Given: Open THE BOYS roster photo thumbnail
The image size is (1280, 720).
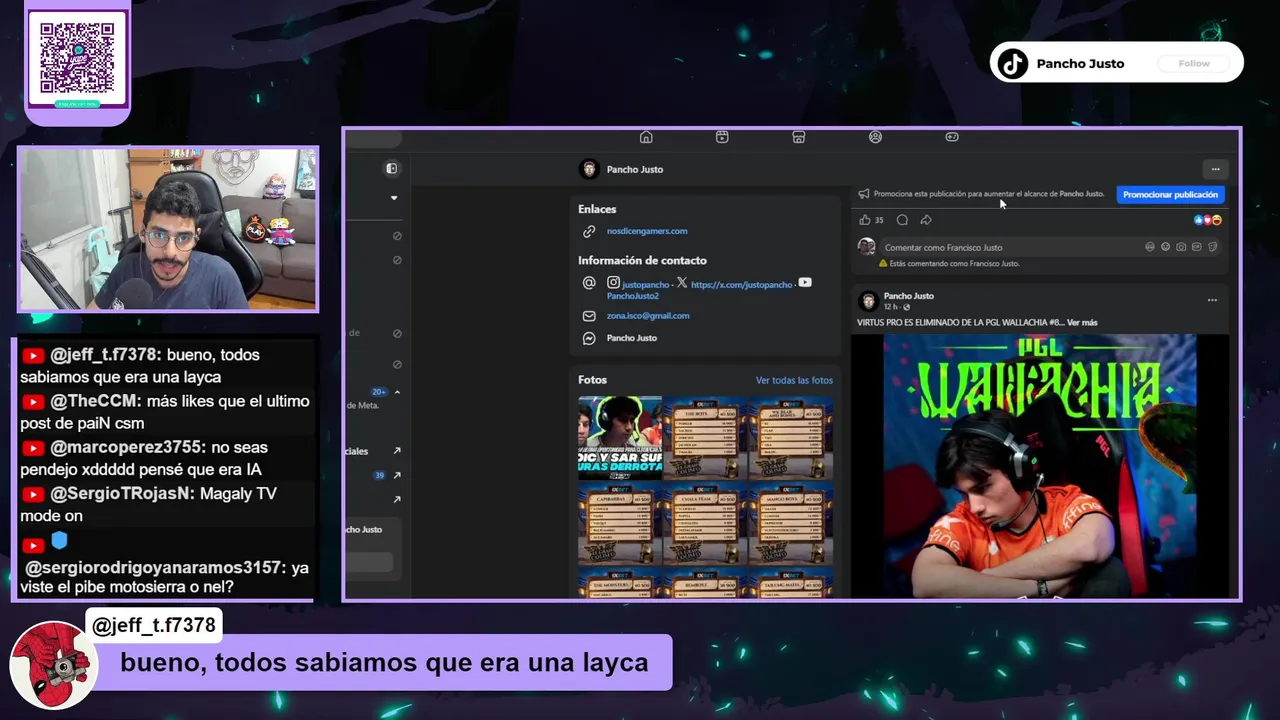Looking at the screenshot, I should click(706, 438).
